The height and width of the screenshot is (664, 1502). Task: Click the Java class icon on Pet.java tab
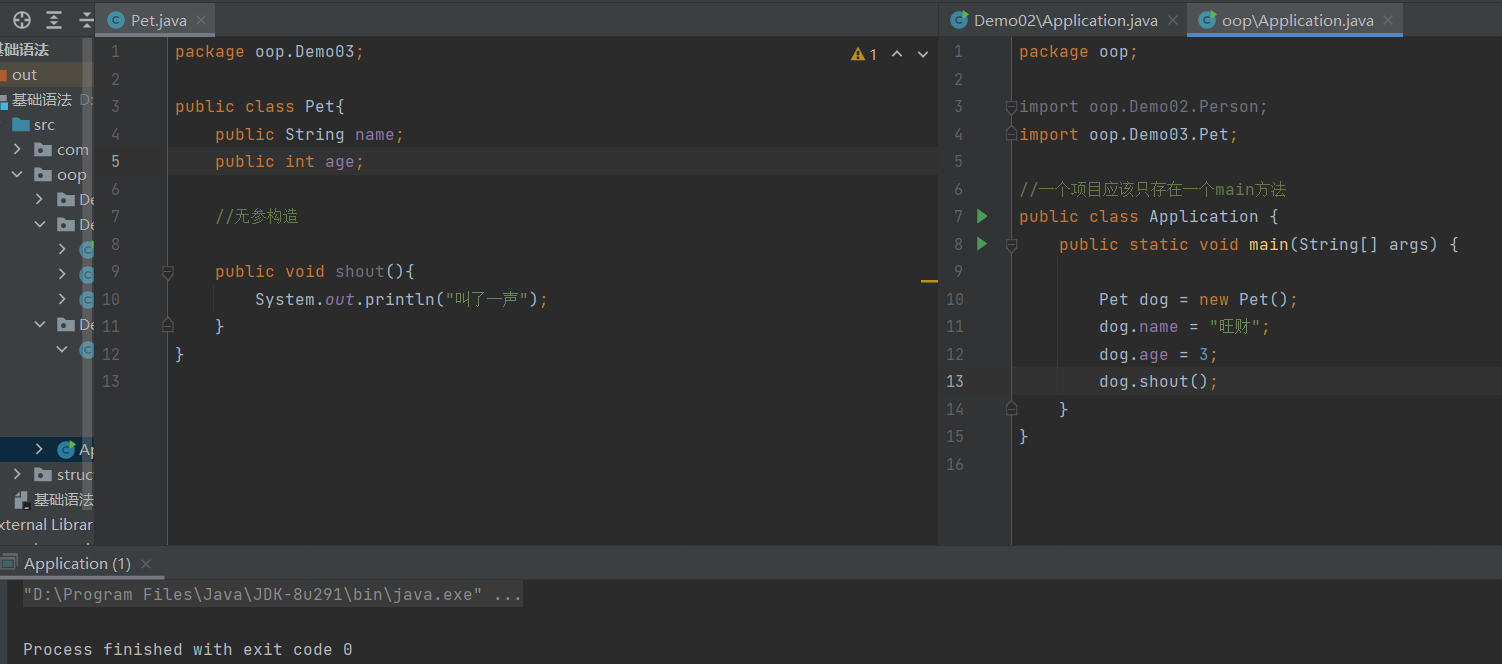tap(117, 20)
